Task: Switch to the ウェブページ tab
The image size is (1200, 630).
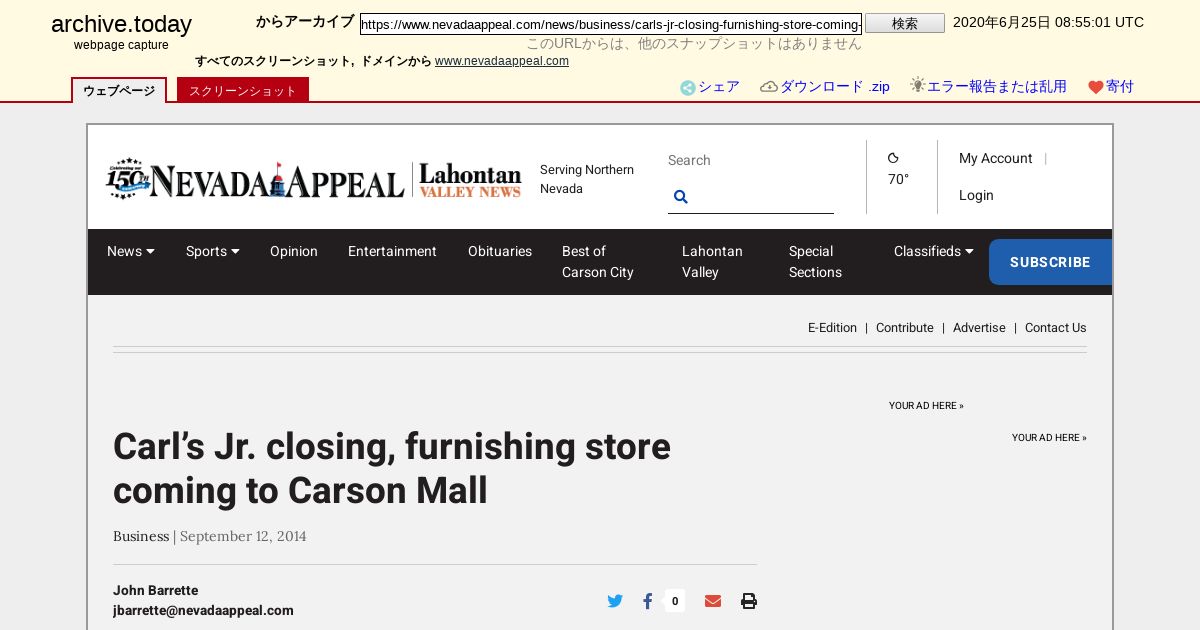Action: click(119, 90)
